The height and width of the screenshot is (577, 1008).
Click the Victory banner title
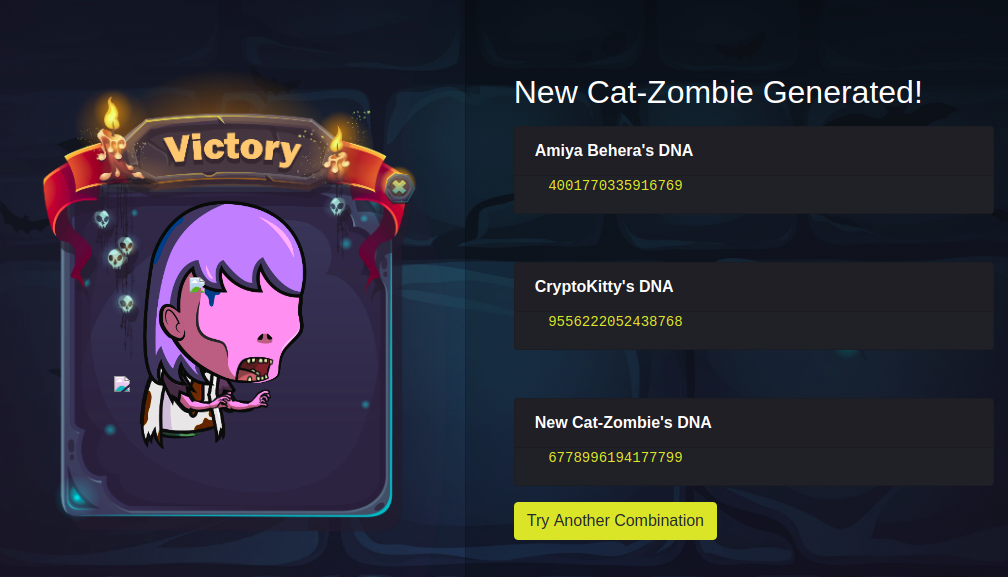pos(232,149)
